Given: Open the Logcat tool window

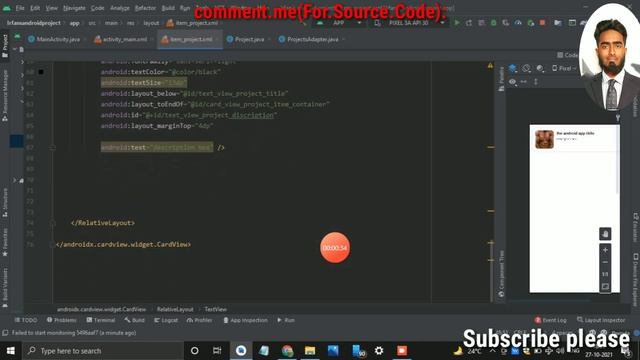Looking at the screenshot, I should (166, 320).
